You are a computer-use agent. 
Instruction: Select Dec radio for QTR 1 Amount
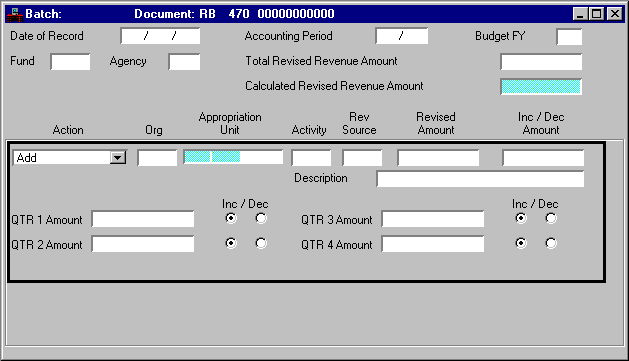coord(261,218)
